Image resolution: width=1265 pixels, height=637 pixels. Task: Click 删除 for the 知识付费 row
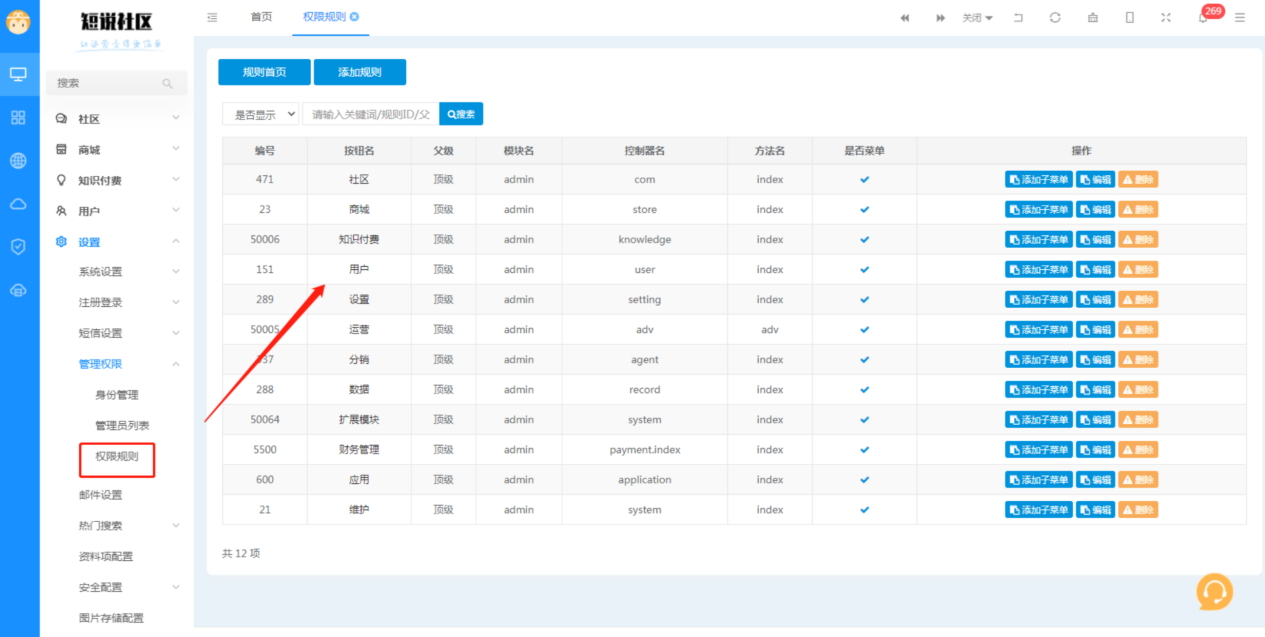tap(1138, 240)
